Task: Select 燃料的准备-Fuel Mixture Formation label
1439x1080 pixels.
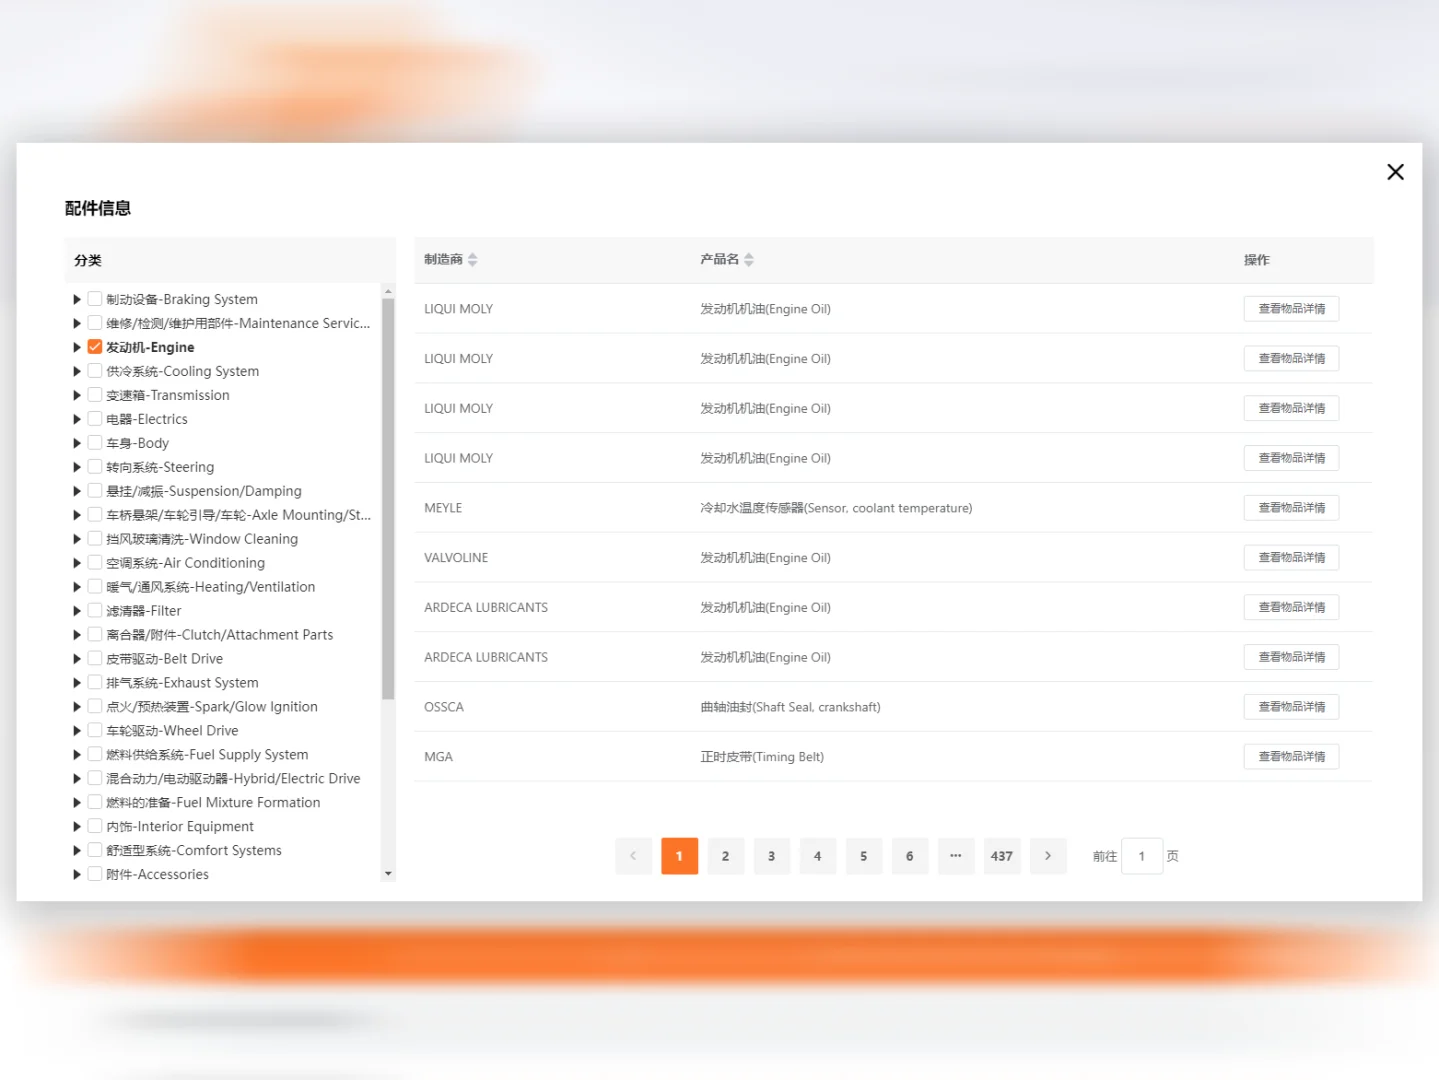Action: (213, 803)
